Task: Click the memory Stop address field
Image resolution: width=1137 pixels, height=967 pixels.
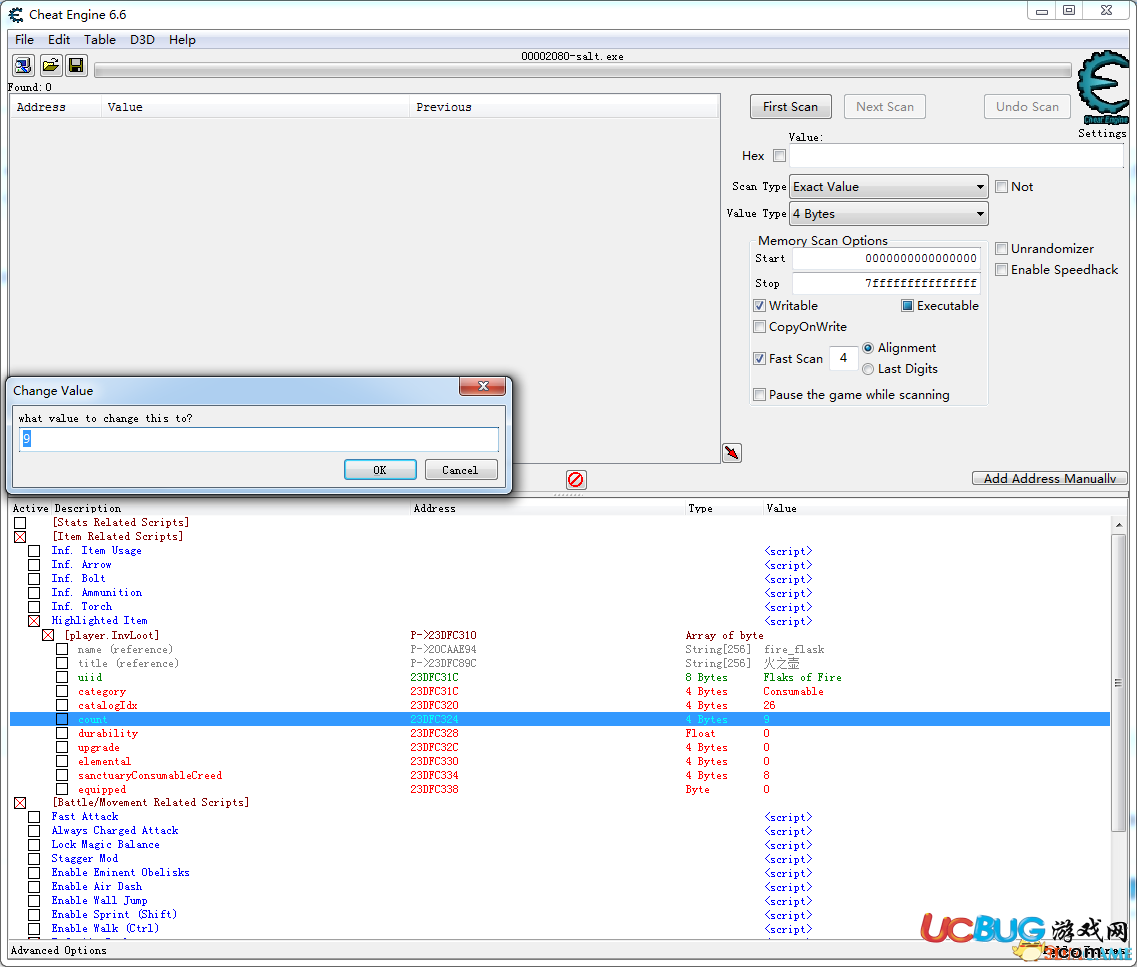Action: [886, 283]
